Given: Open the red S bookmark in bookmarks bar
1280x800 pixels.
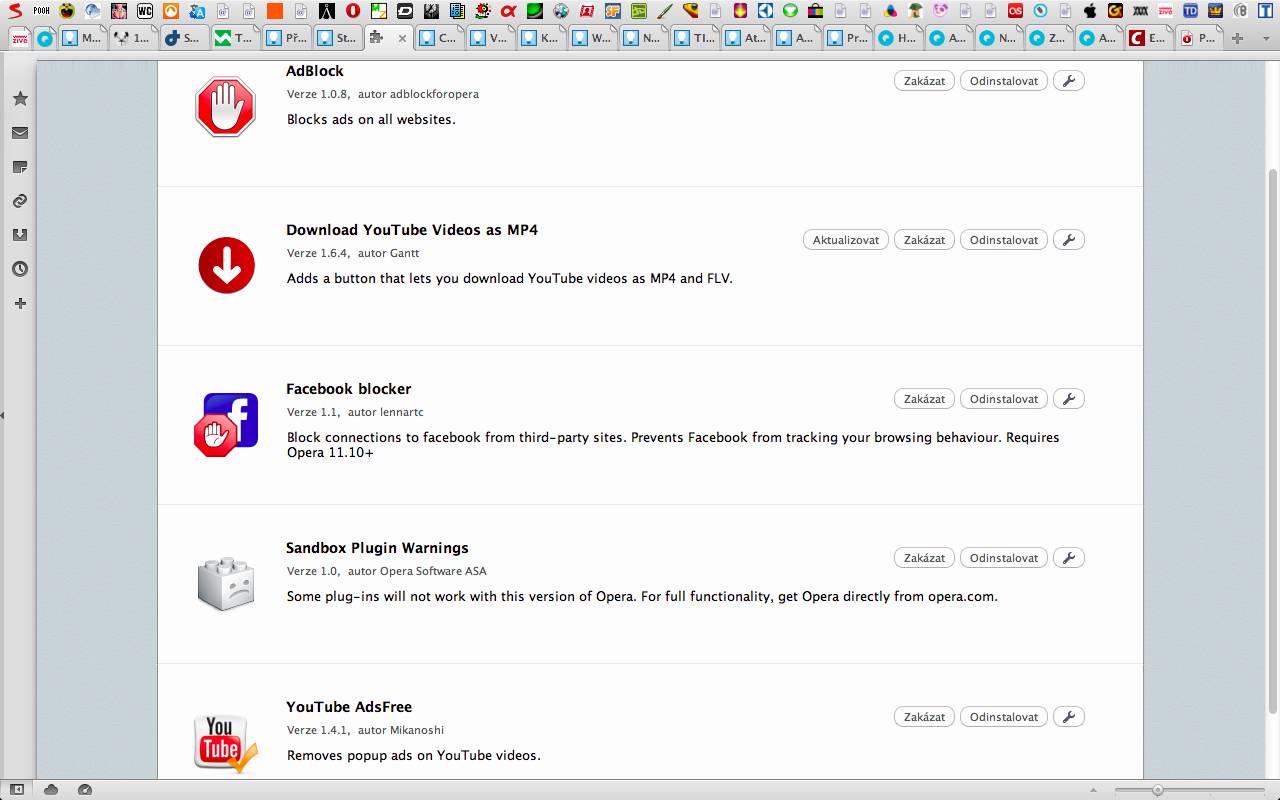Looking at the screenshot, I should (16, 11).
